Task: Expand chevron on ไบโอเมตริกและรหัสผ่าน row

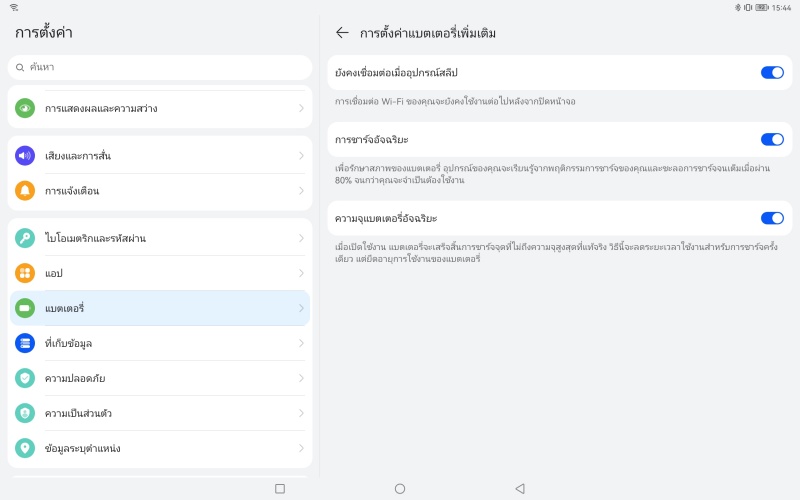Action: point(301,238)
